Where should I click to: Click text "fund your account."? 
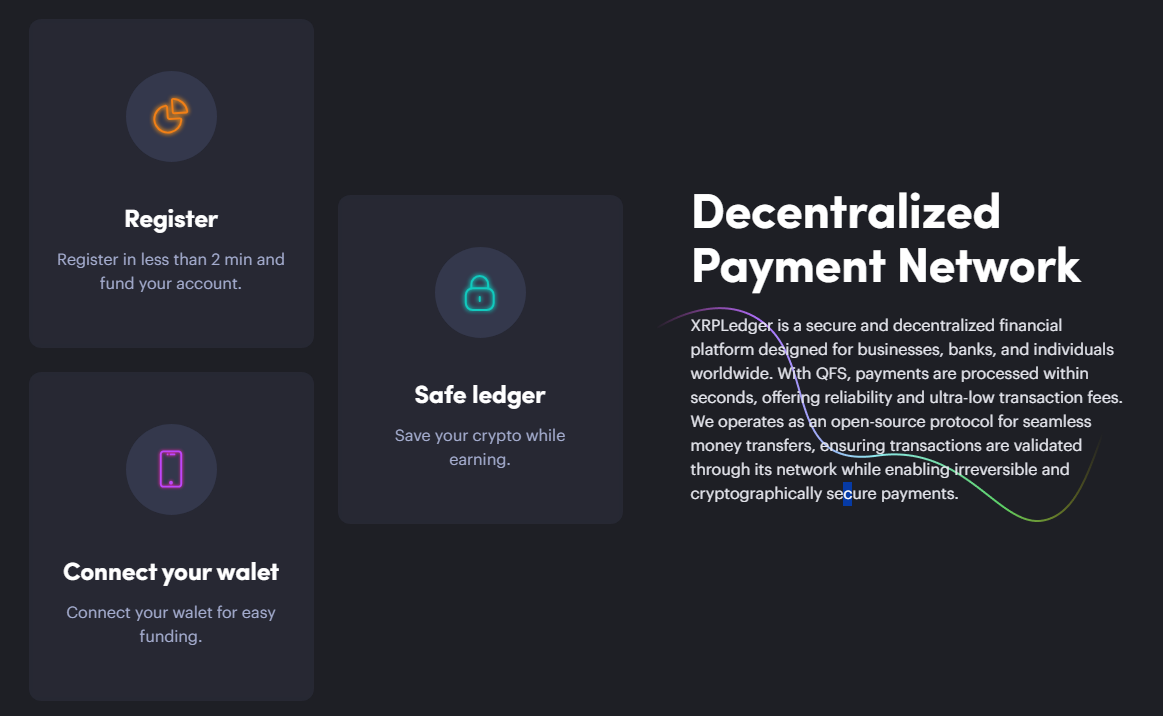[171, 283]
